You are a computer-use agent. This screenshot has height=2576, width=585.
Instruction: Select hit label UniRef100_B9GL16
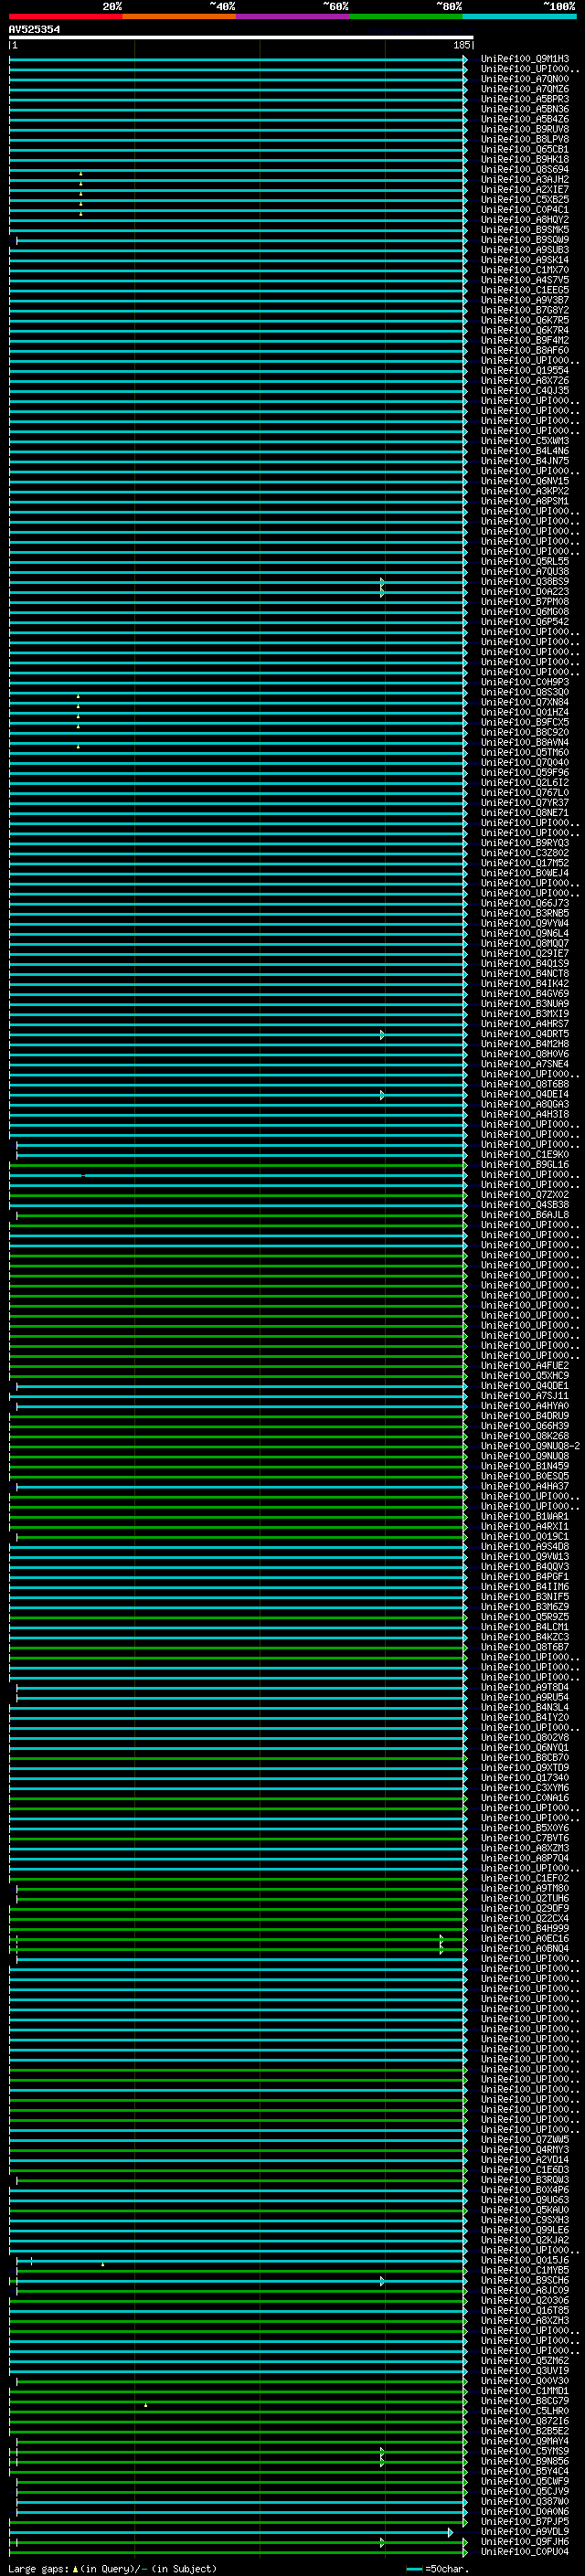tap(525, 1164)
